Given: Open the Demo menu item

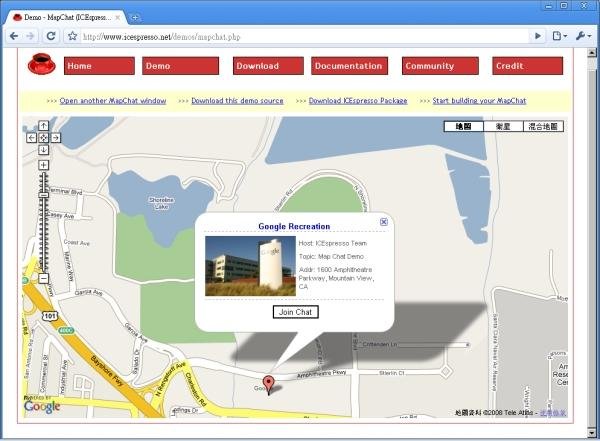Looking at the screenshot, I should pos(180,66).
